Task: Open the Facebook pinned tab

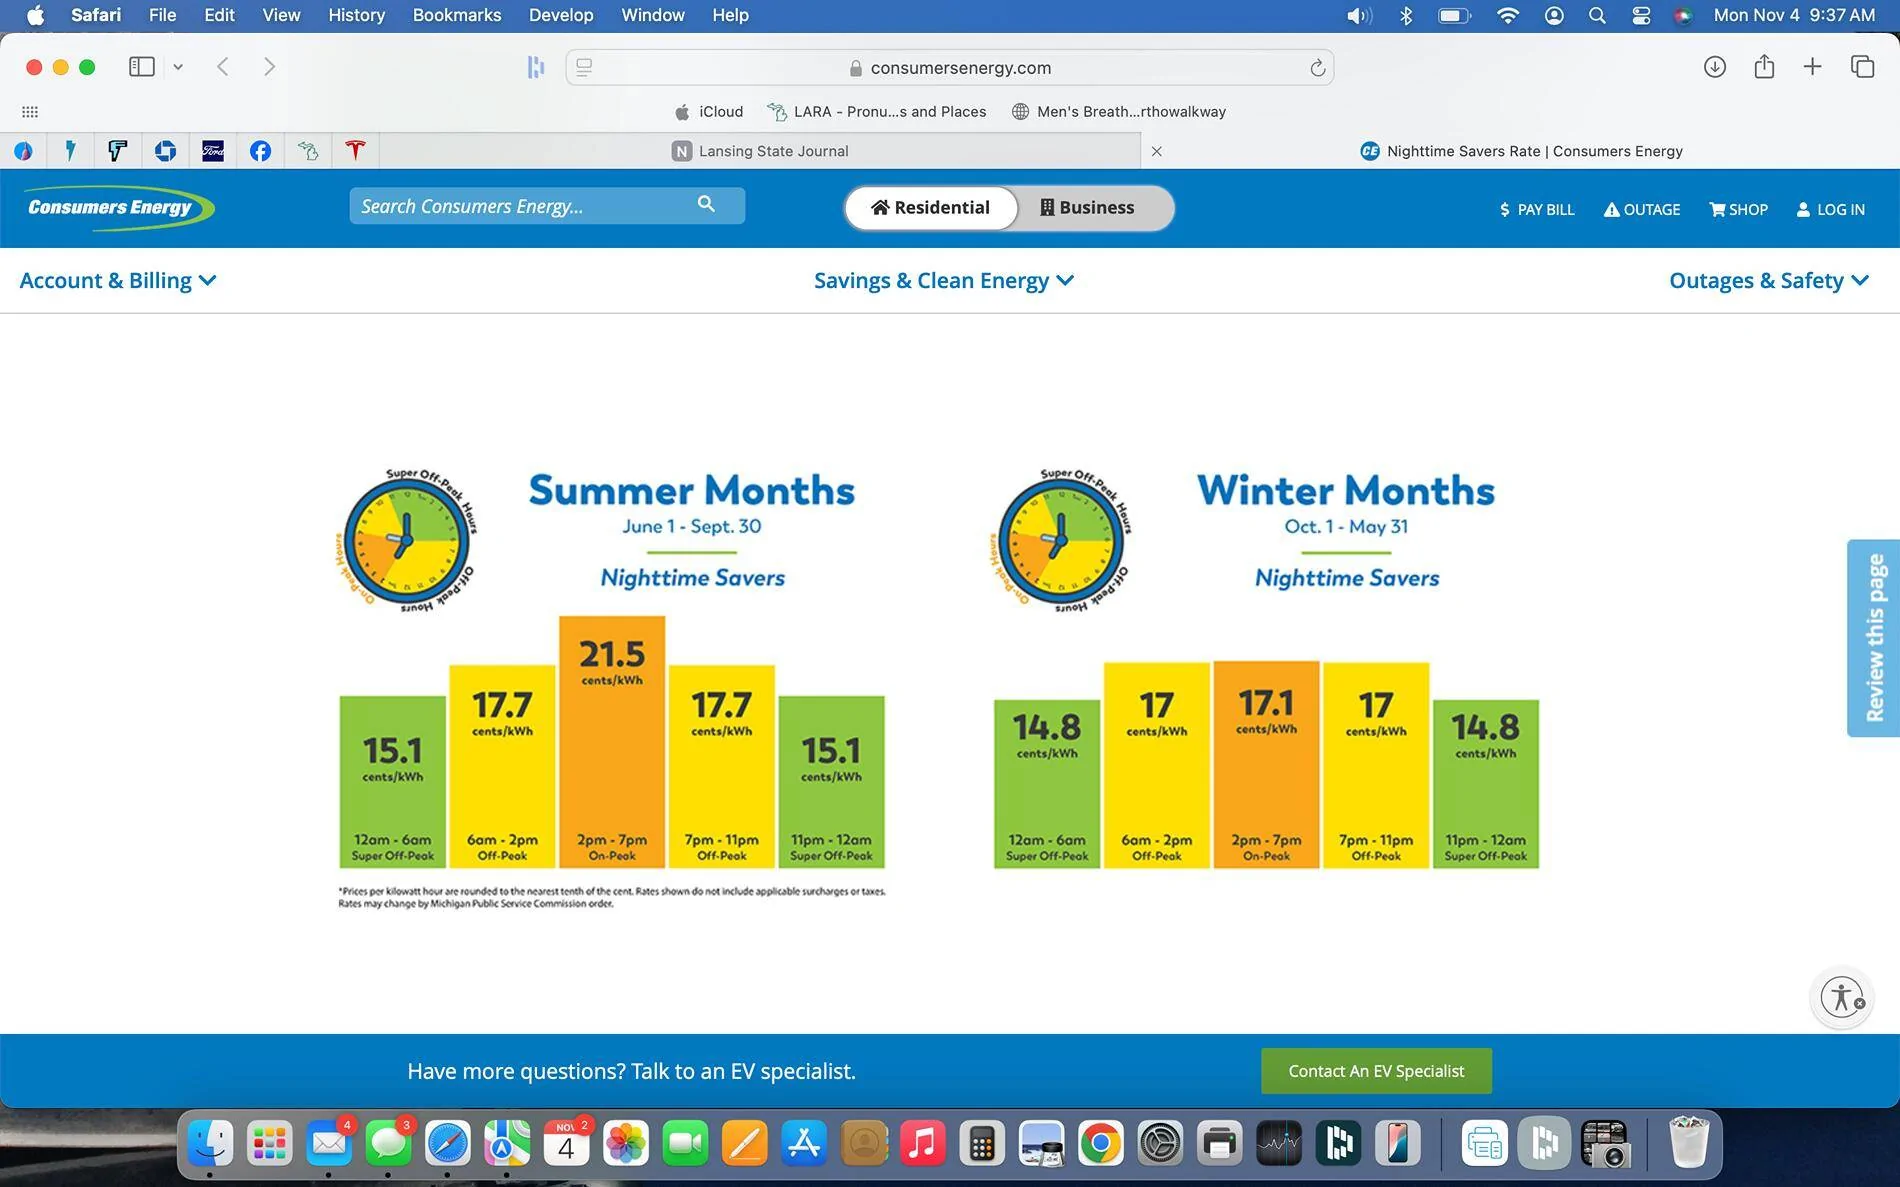Action: 260,151
